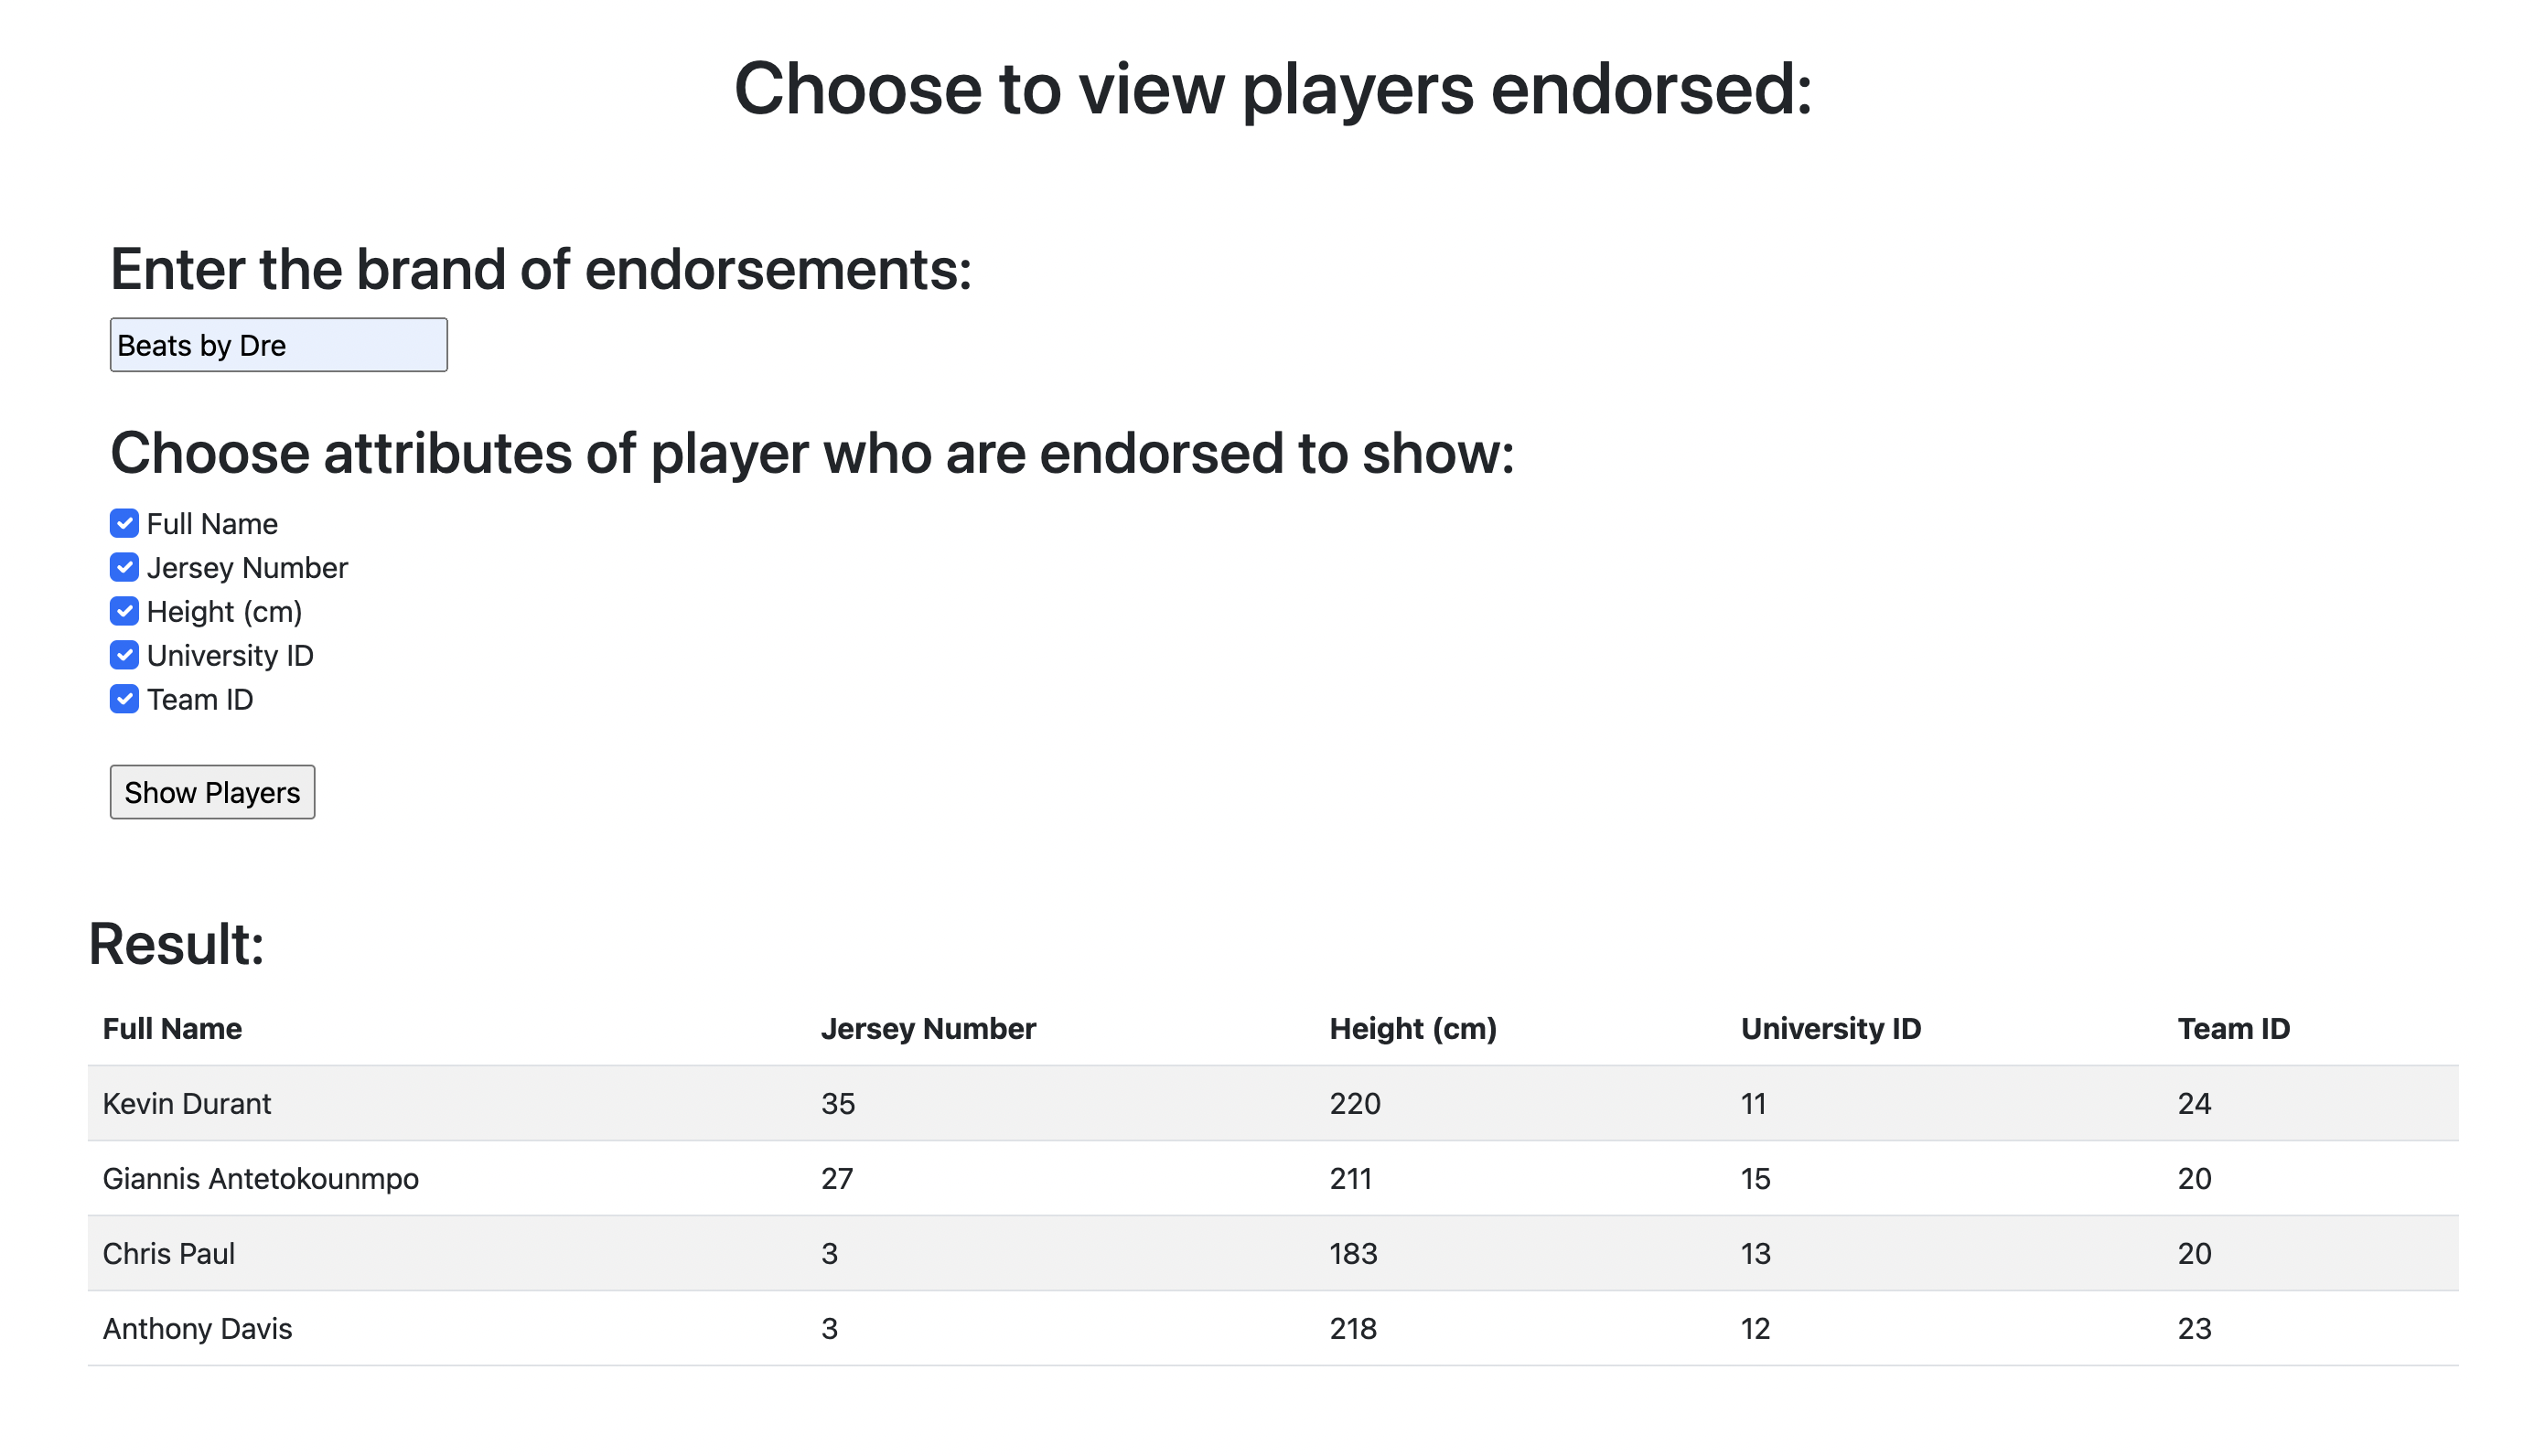Select the Kevin Durant name cell
2545x1456 pixels.
187,1103
